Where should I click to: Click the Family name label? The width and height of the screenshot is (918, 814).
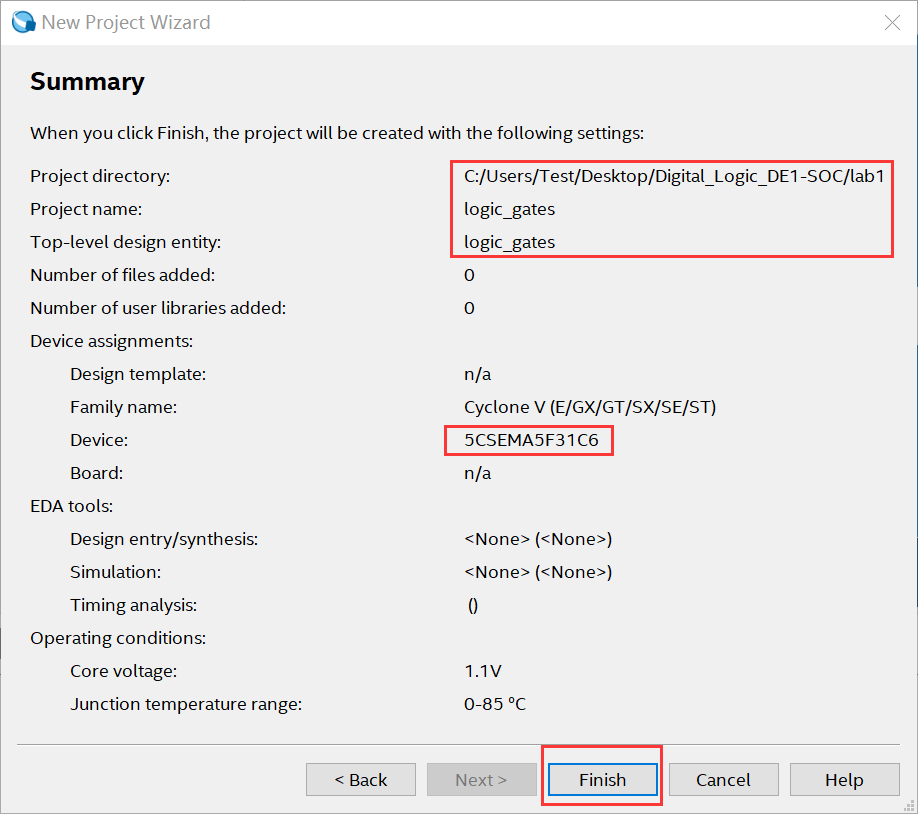click(x=124, y=407)
